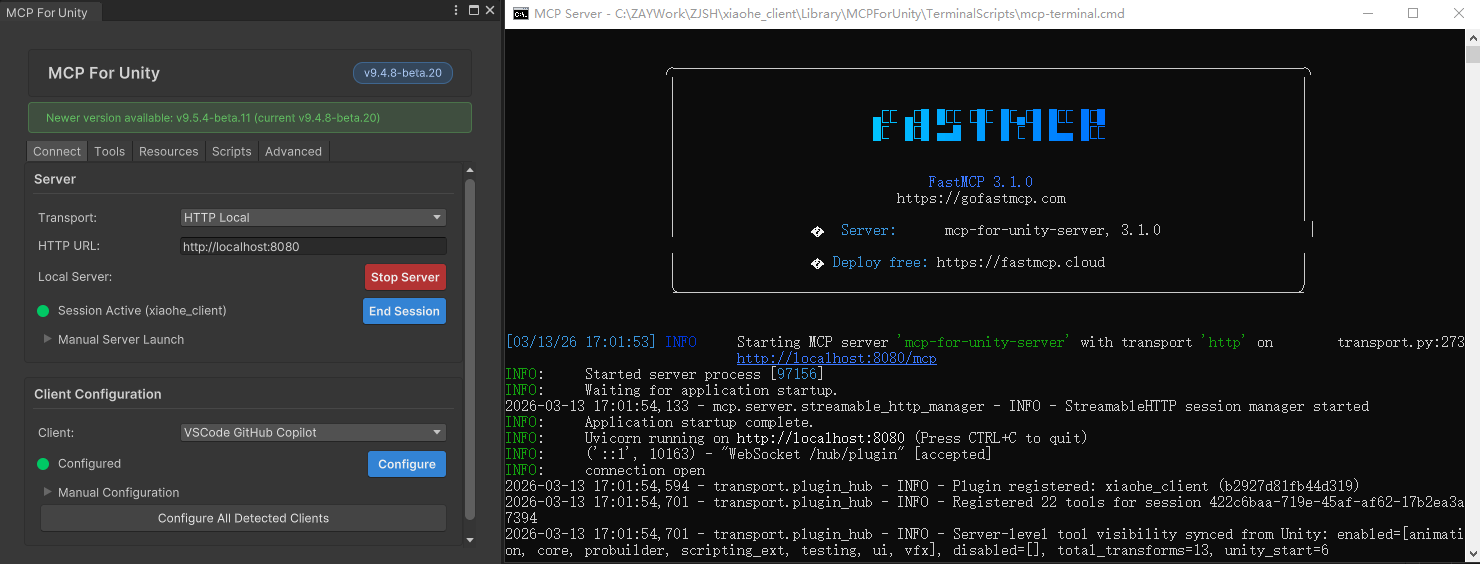
Task: Click the https://gofastmcp.com text in terminal
Action: coord(981,198)
